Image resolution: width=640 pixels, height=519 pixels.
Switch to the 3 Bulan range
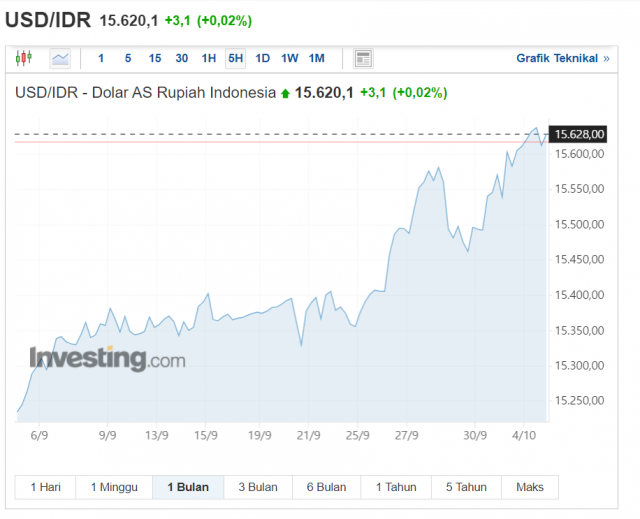257,487
